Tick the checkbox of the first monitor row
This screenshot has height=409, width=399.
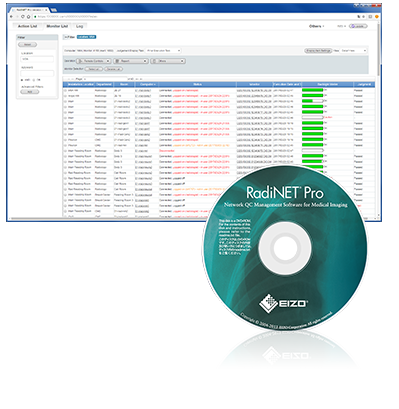tap(65, 90)
